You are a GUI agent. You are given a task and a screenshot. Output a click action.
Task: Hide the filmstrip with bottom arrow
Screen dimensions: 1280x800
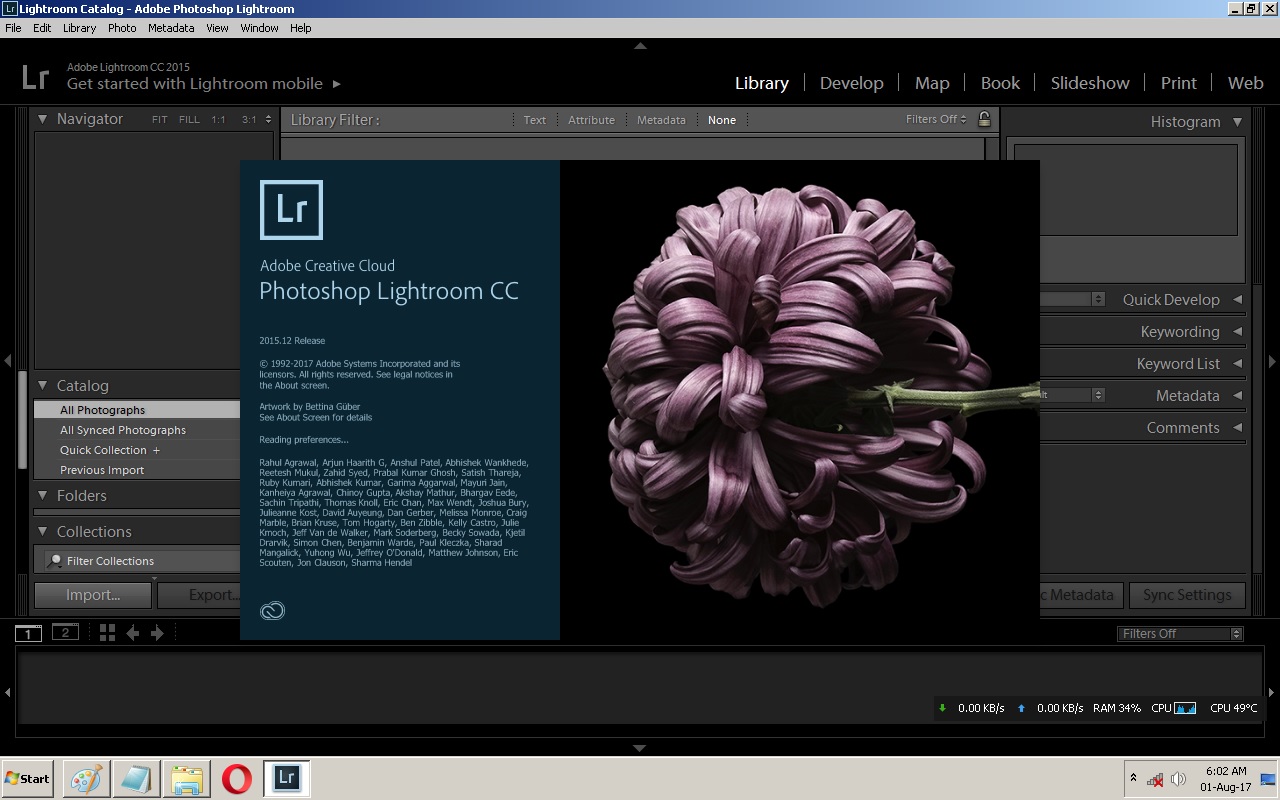point(640,748)
